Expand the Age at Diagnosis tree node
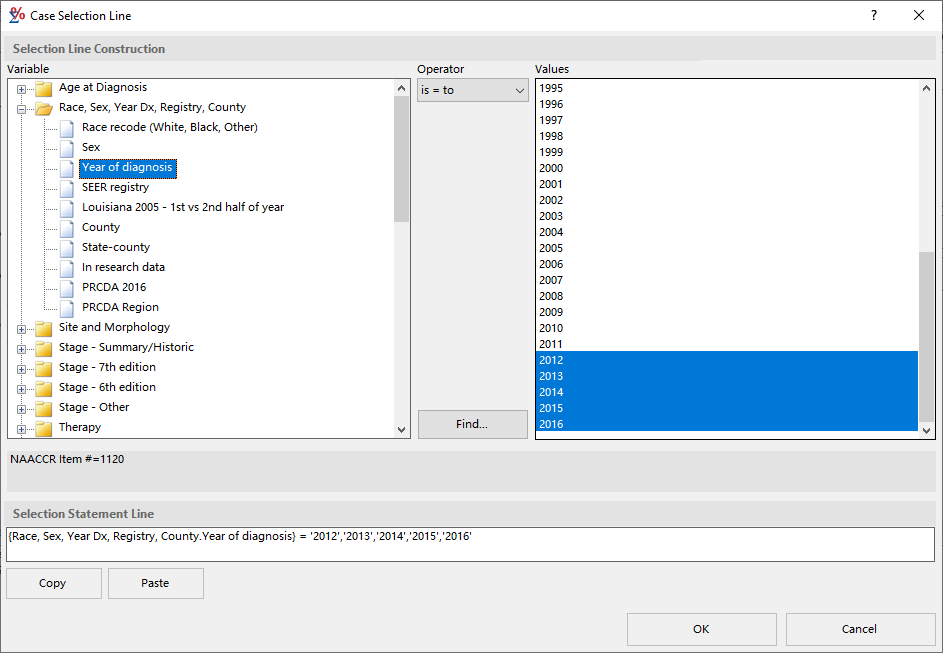The height and width of the screenshot is (653, 943). (21, 89)
